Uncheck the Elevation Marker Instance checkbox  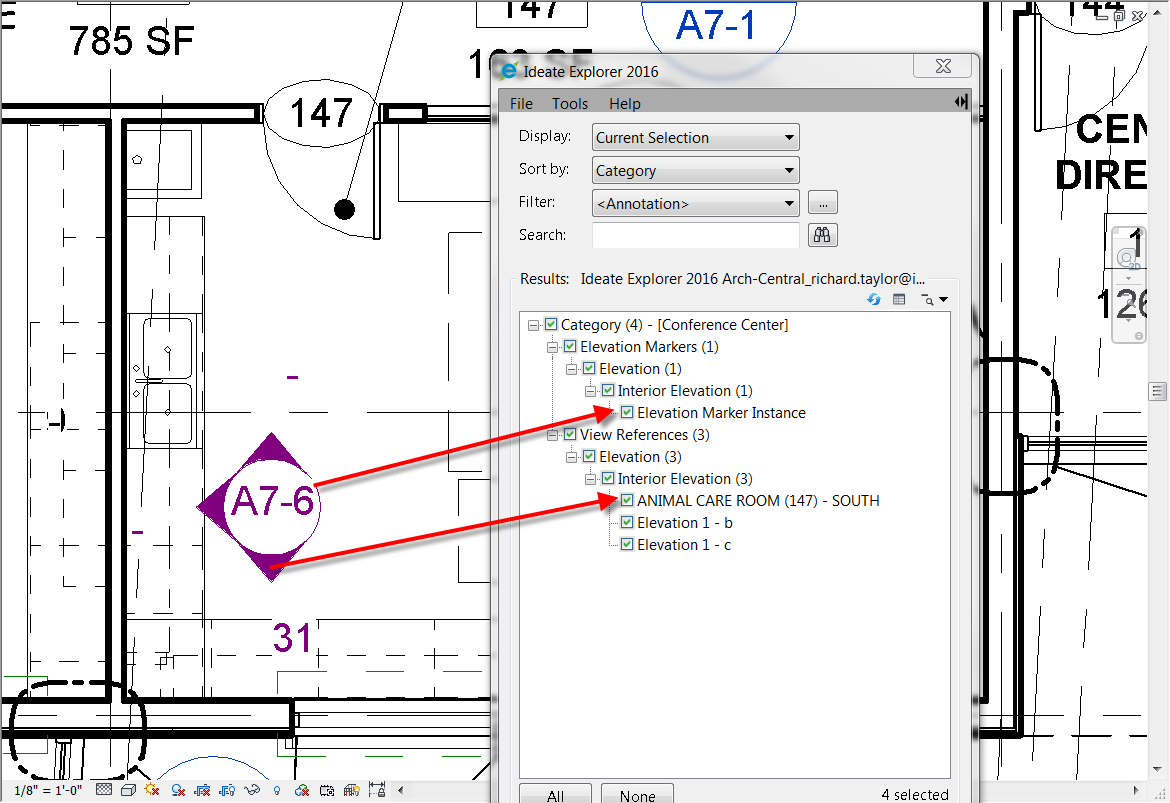[627, 413]
